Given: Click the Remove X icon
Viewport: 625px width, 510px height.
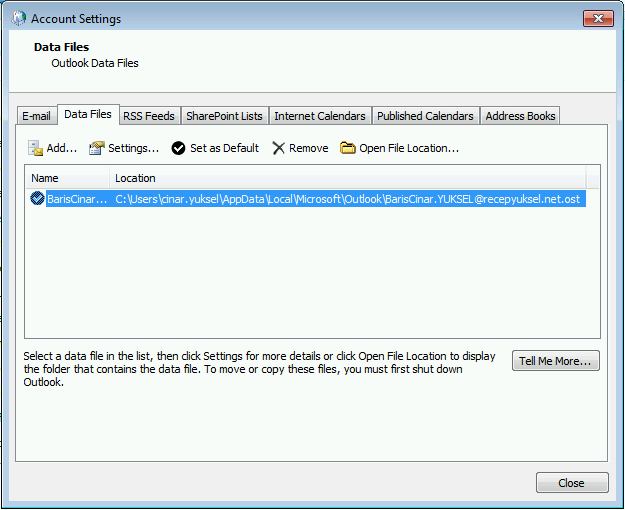Looking at the screenshot, I should pyautogui.click(x=278, y=148).
